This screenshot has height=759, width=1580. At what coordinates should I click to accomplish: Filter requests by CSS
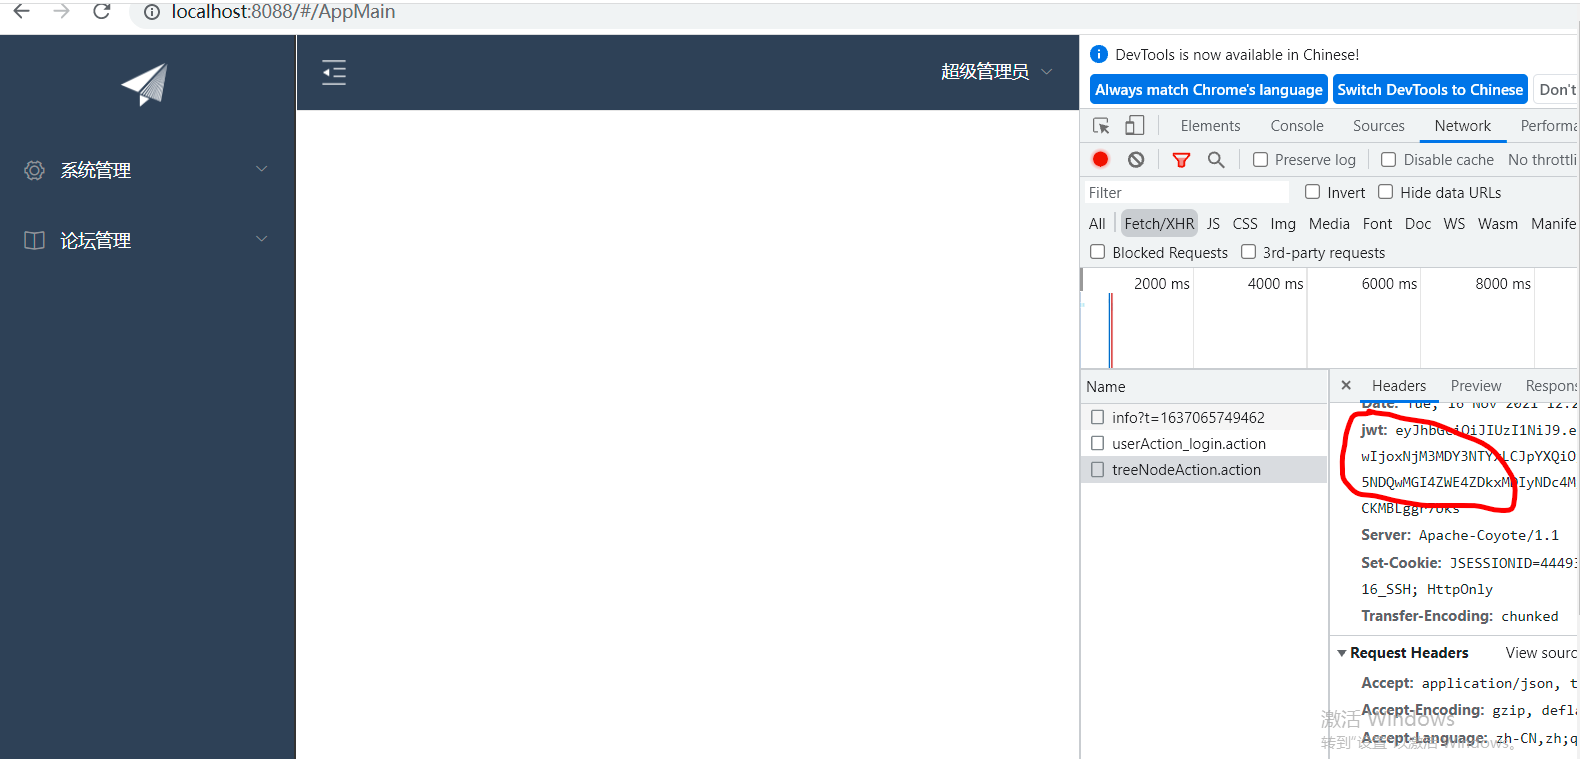1245,224
